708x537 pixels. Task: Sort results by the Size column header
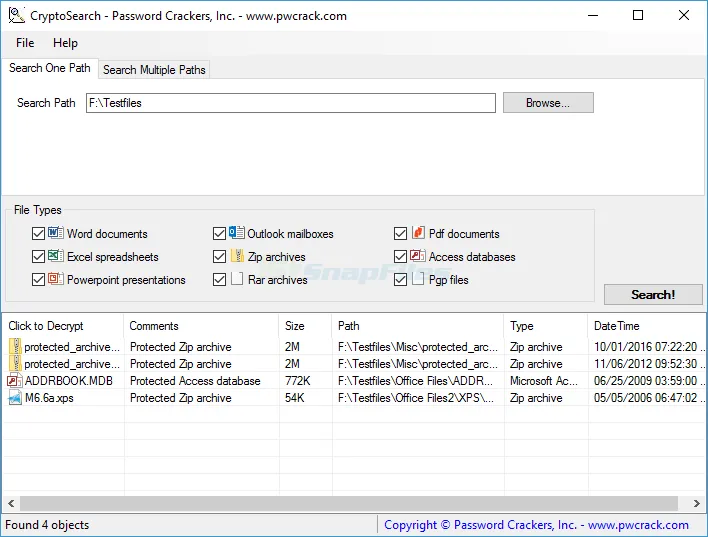pos(305,326)
